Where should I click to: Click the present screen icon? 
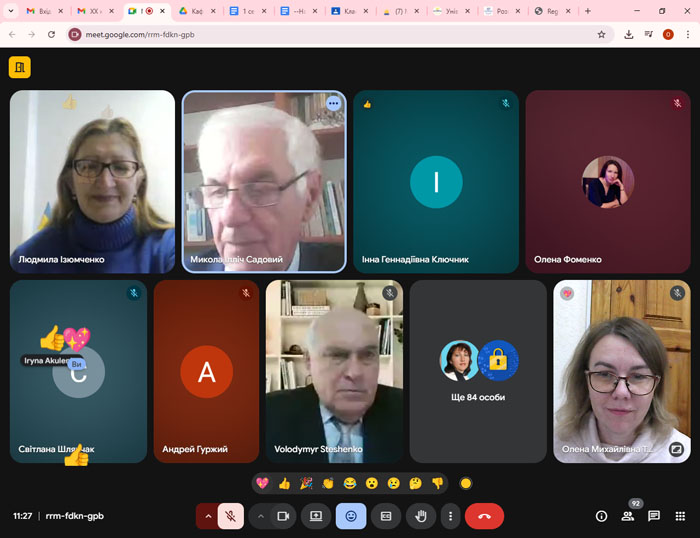click(x=316, y=516)
